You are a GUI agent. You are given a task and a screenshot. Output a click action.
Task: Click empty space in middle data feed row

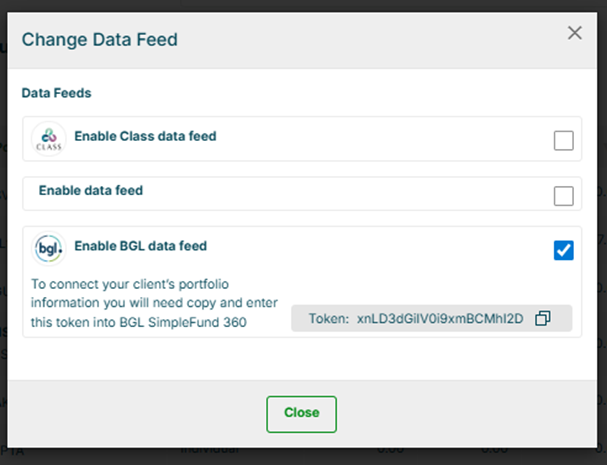350,195
